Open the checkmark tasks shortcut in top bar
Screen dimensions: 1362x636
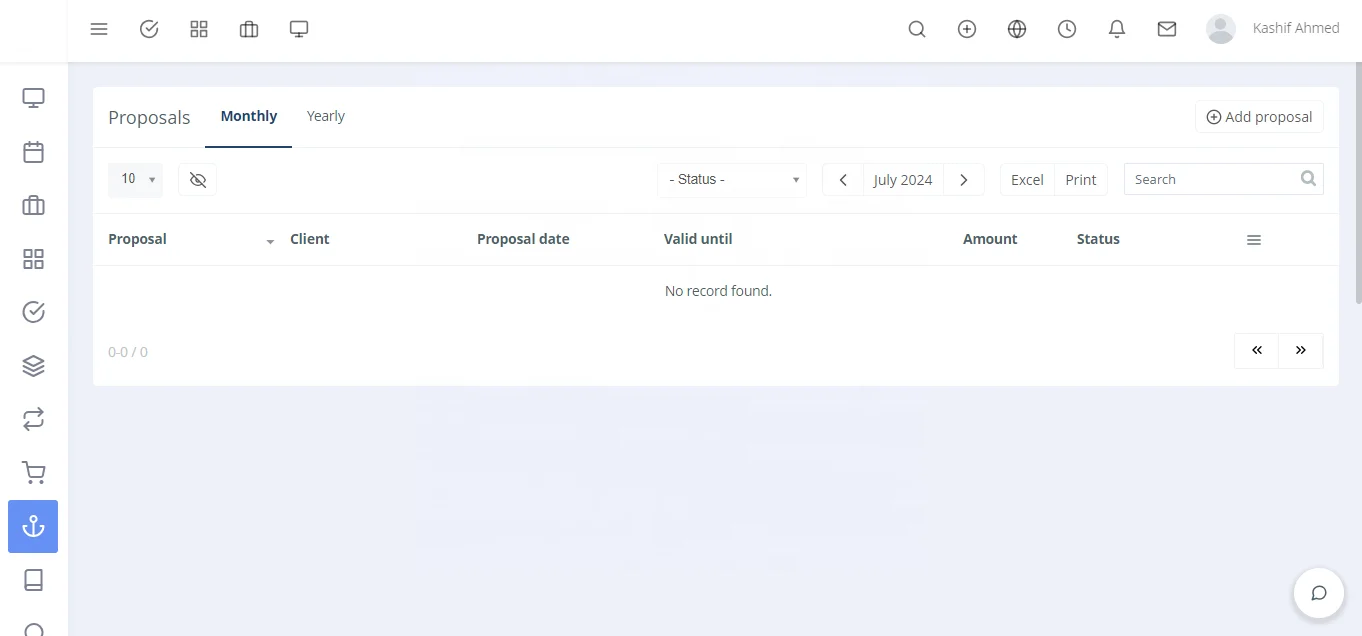[x=149, y=29]
